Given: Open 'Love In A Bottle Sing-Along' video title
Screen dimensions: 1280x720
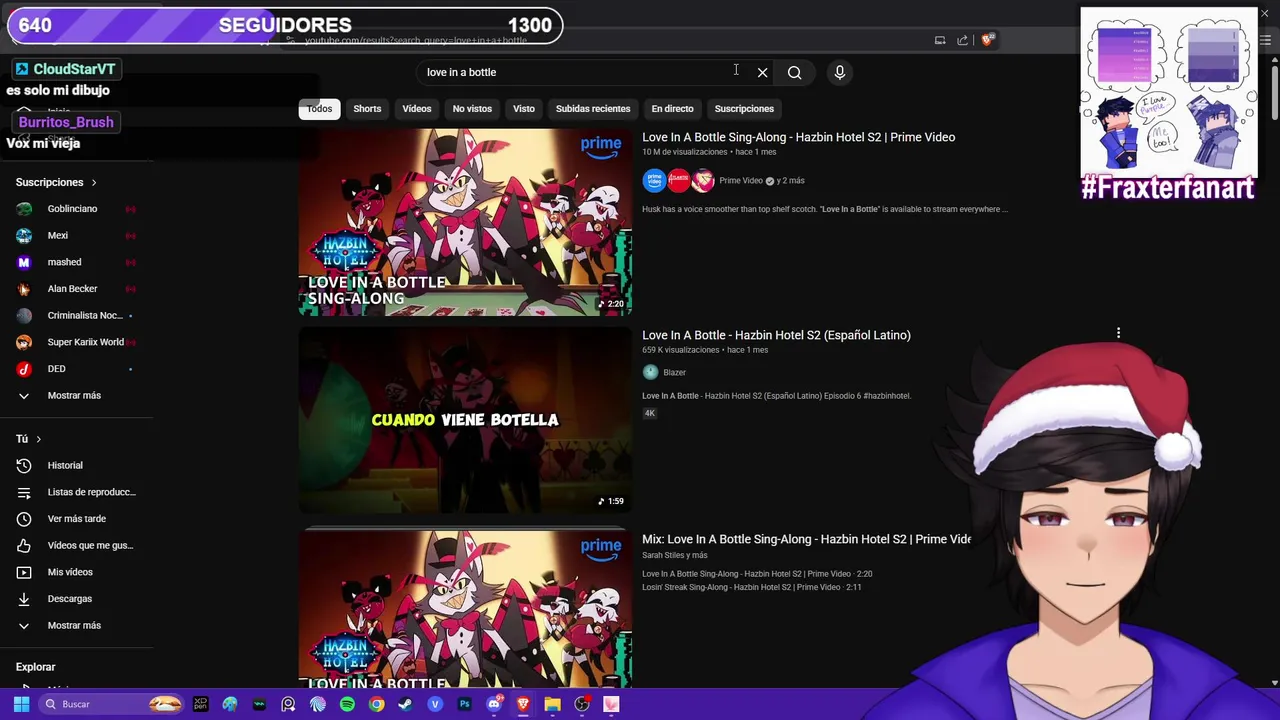Looking at the screenshot, I should point(798,137).
